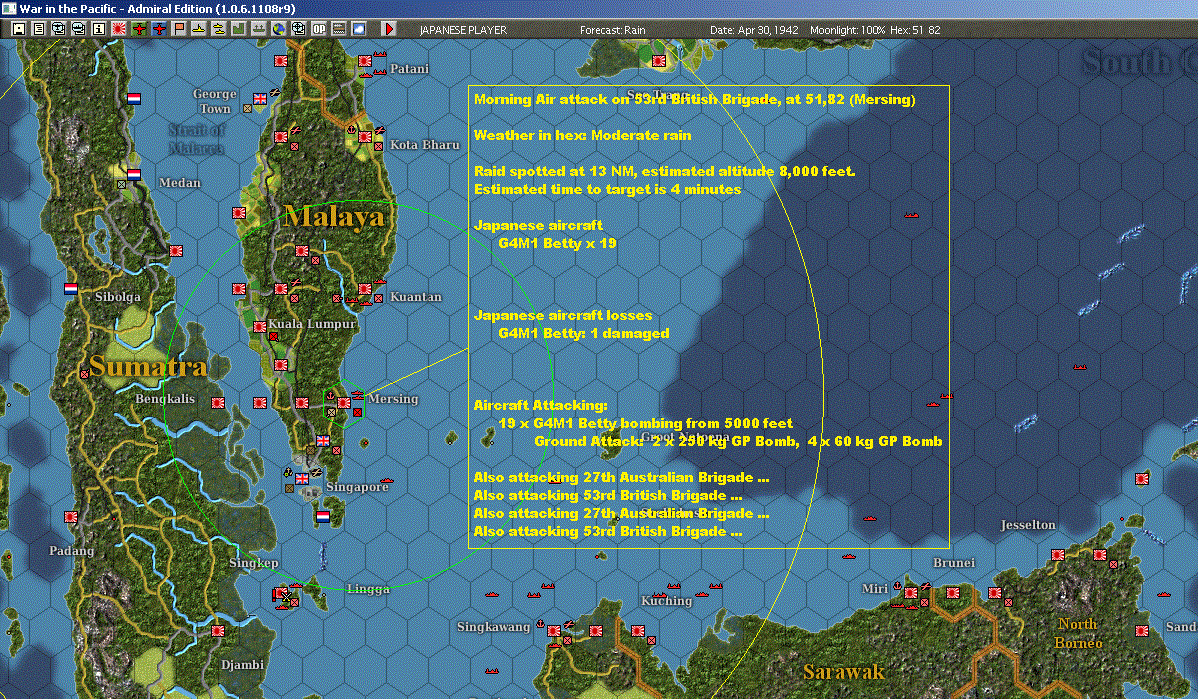Select the red plane on green background icon
This screenshot has height=699, width=1198.
pyautogui.click(x=138, y=29)
